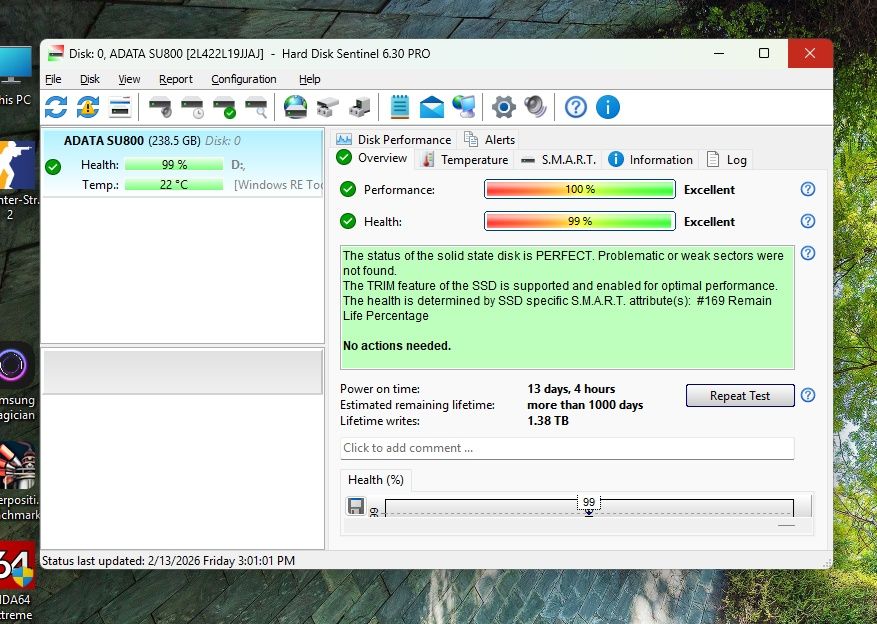
Task: Click the Health 99 % gradient bar
Action: click(579, 221)
